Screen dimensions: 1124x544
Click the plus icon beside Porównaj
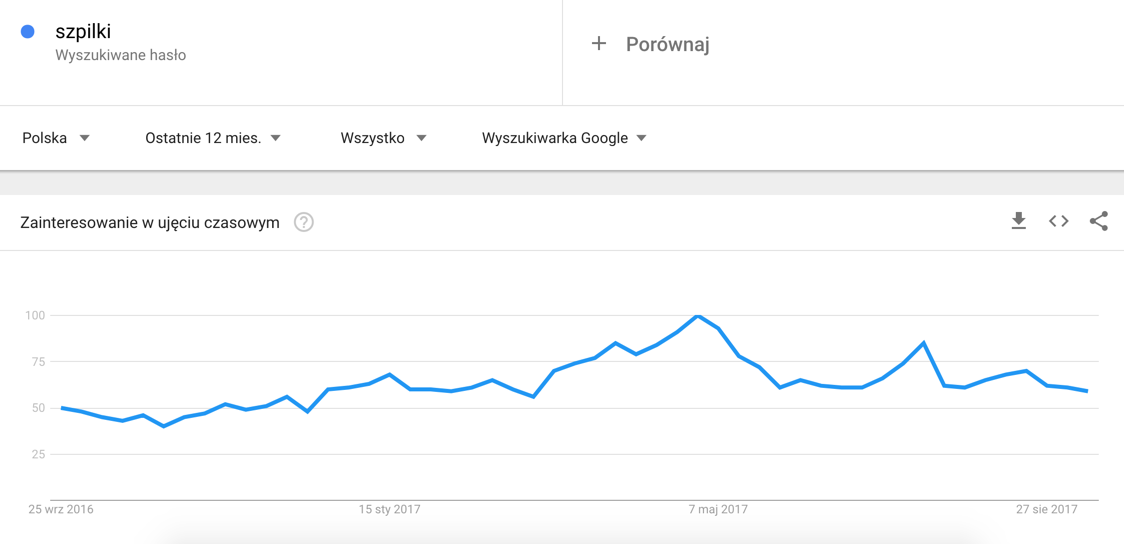[599, 43]
